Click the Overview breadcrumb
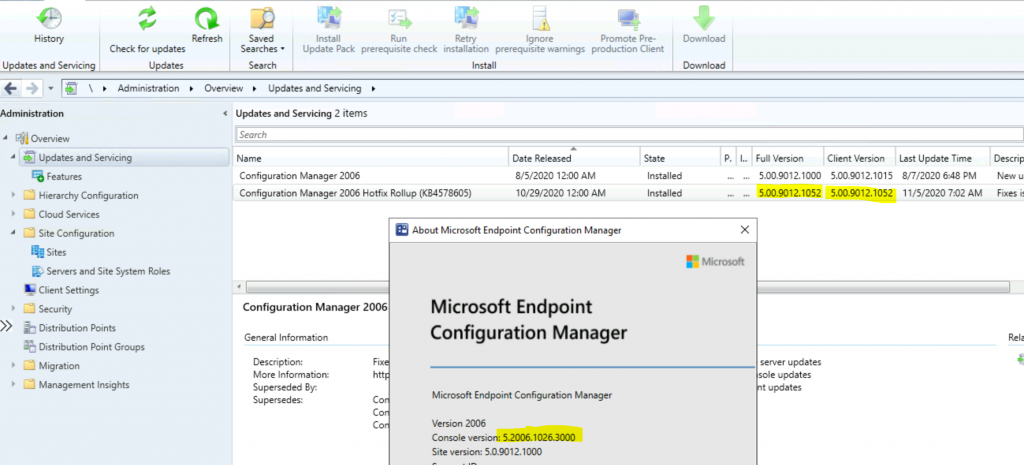Image resolution: width=1024 pixels, height=465 pixels. (x=223, y=88)
